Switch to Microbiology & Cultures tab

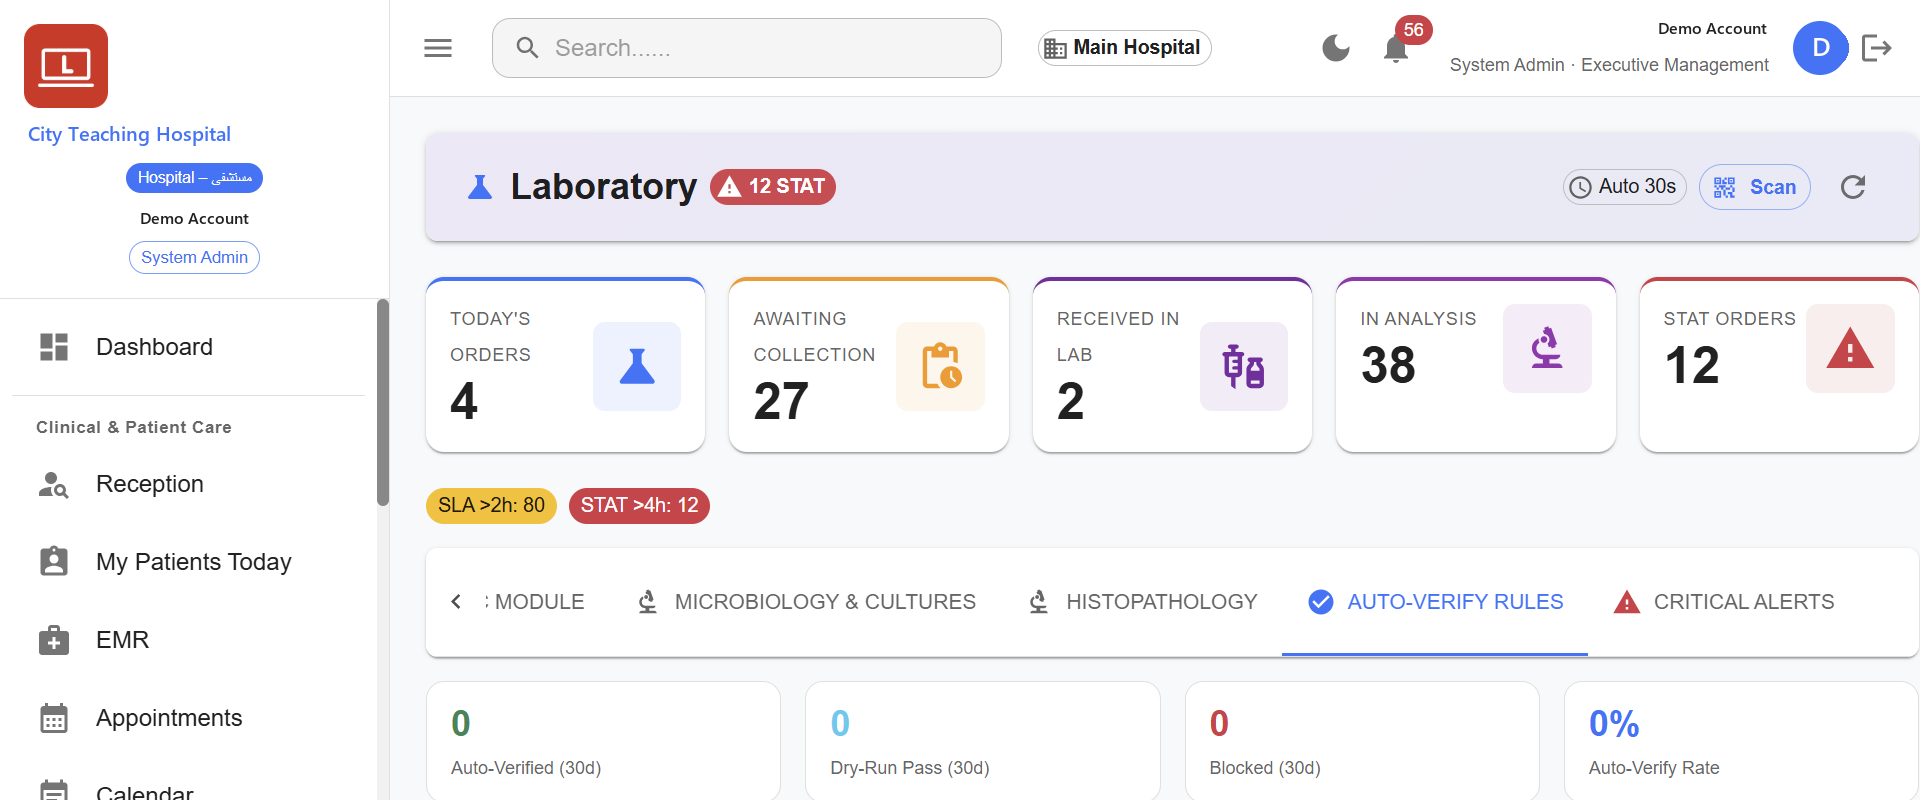coord(806,602)
